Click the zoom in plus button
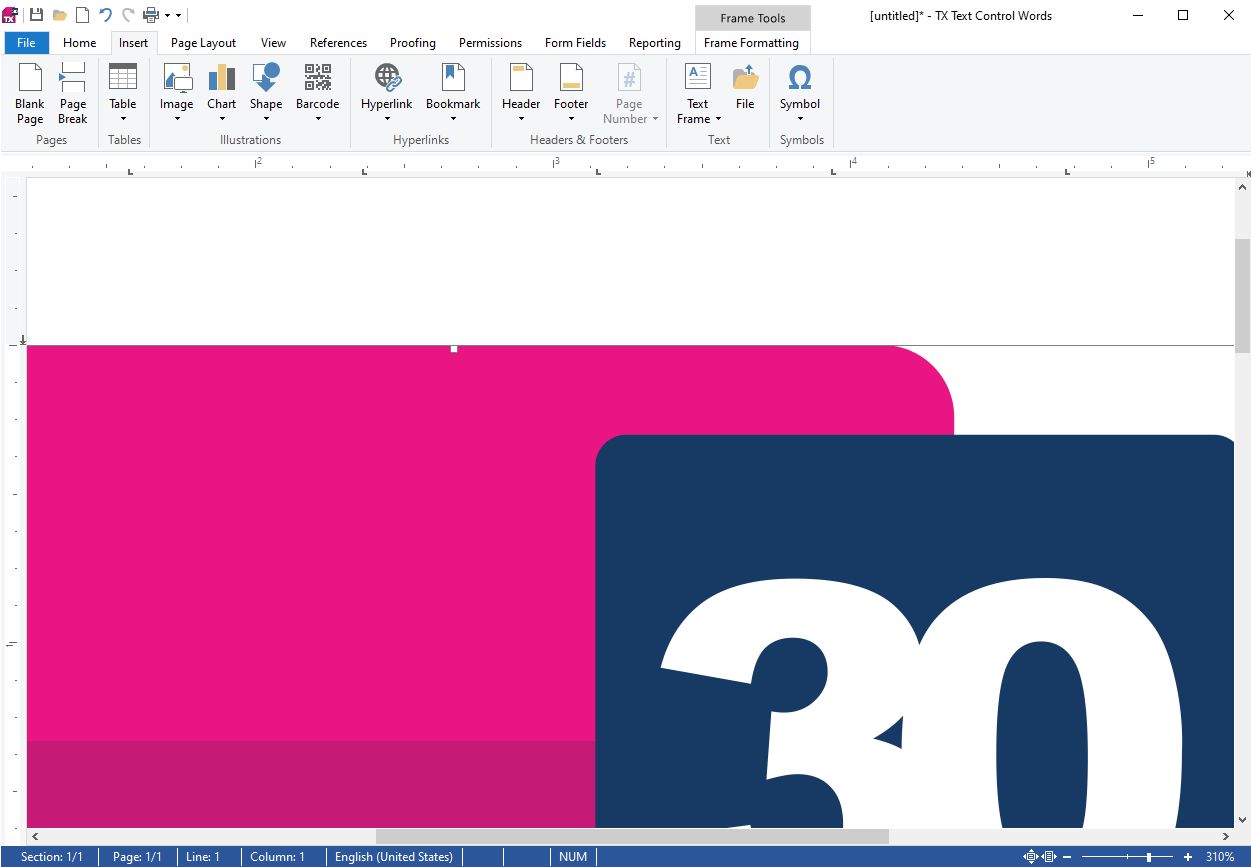The width and height of the screenshot is (1251, 867). (1188, 857)
